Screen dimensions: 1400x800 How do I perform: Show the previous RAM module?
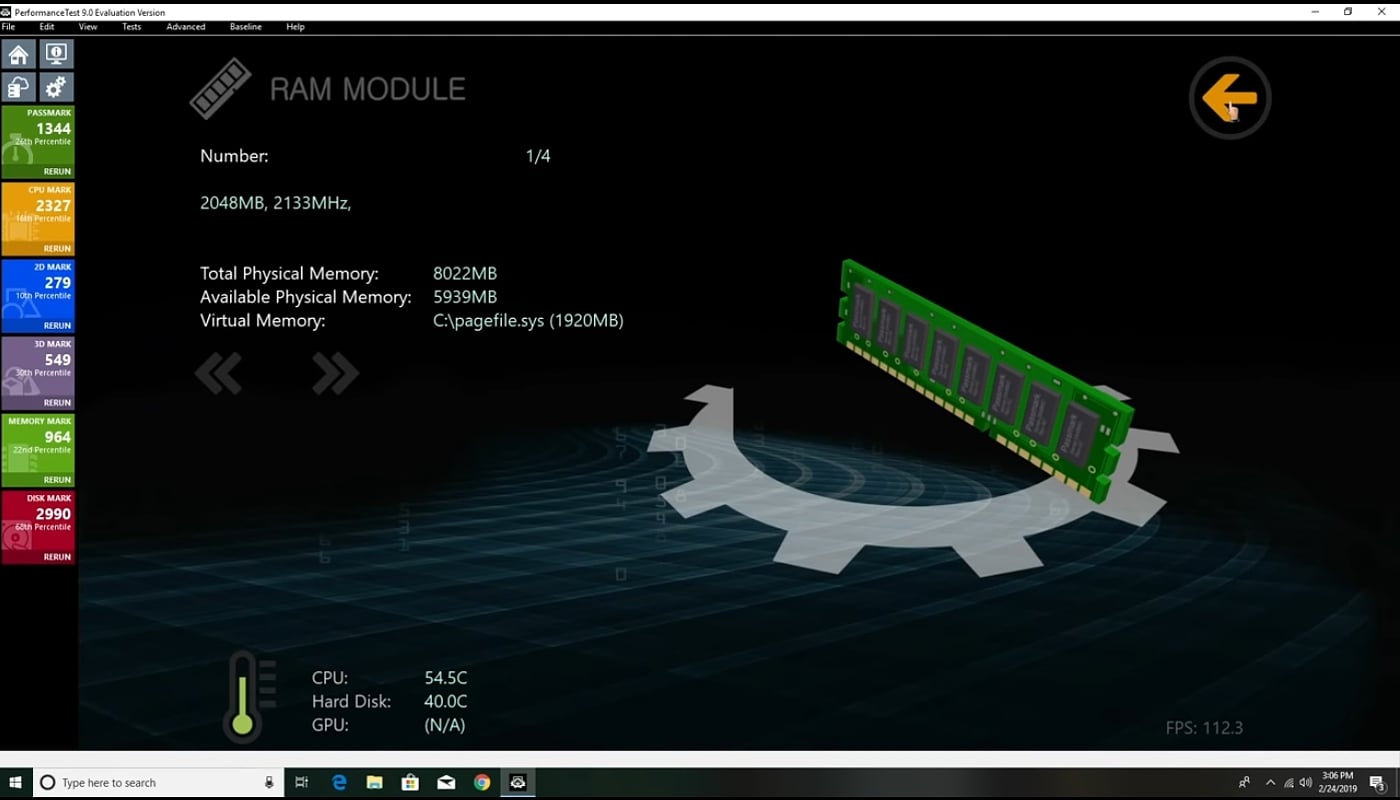(x=219, y=373)
